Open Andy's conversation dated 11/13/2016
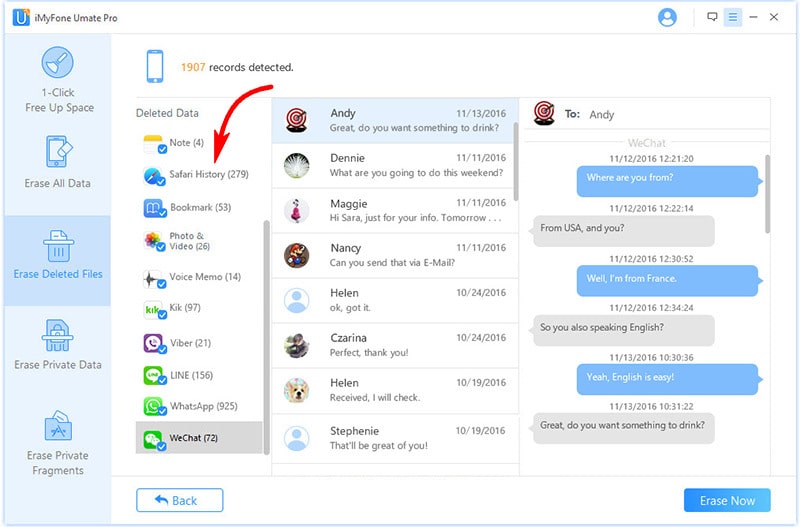Screen dimensions: 800x527 coord(394,120)
